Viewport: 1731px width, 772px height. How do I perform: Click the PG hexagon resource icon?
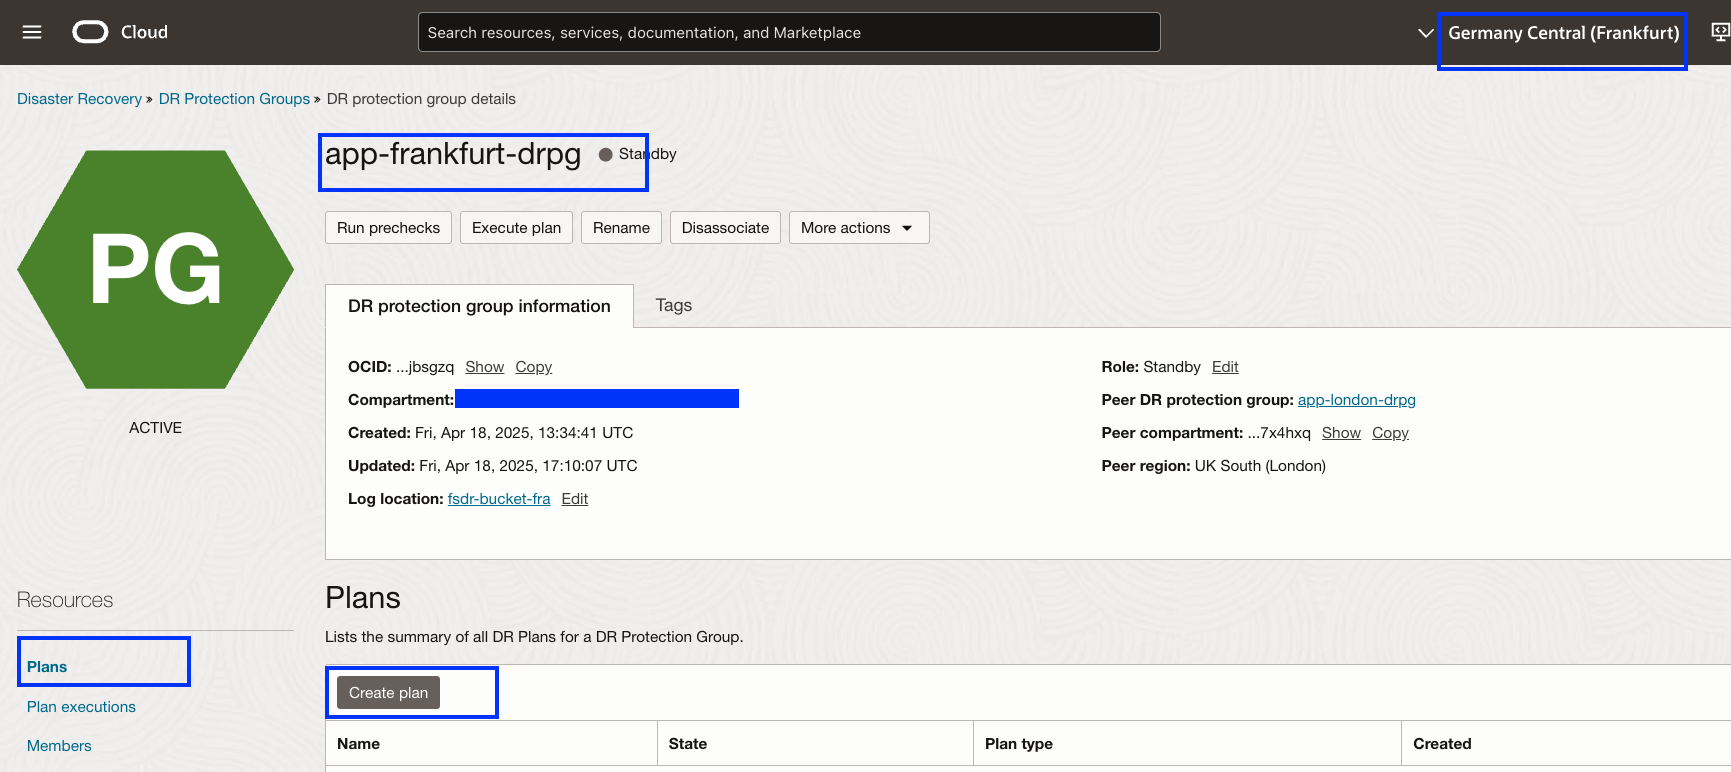(156, 269)
